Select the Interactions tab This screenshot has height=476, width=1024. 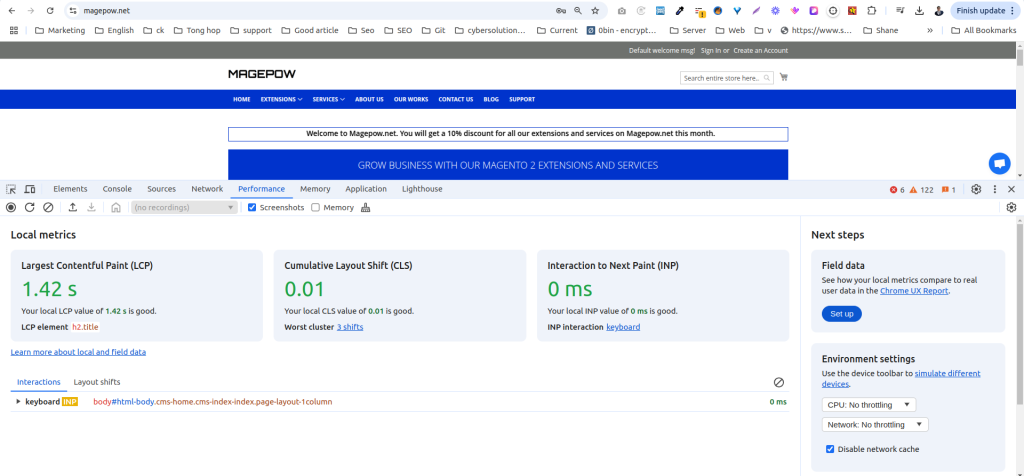click(39, 382)
